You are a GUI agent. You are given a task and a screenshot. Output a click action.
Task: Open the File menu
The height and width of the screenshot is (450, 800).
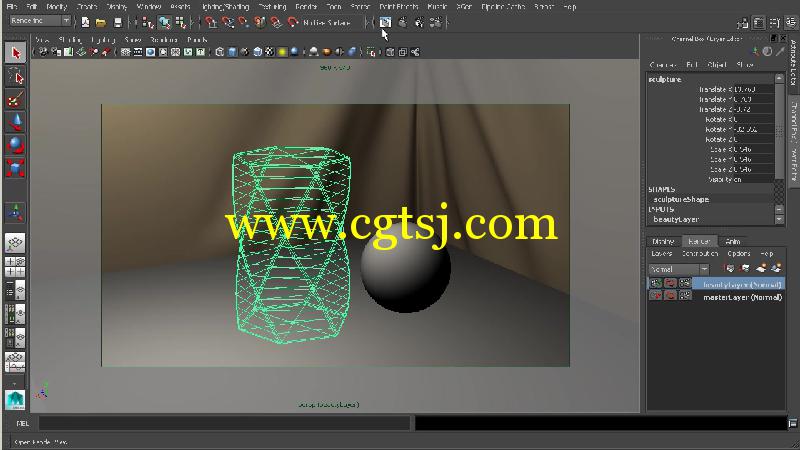[12, 7]
